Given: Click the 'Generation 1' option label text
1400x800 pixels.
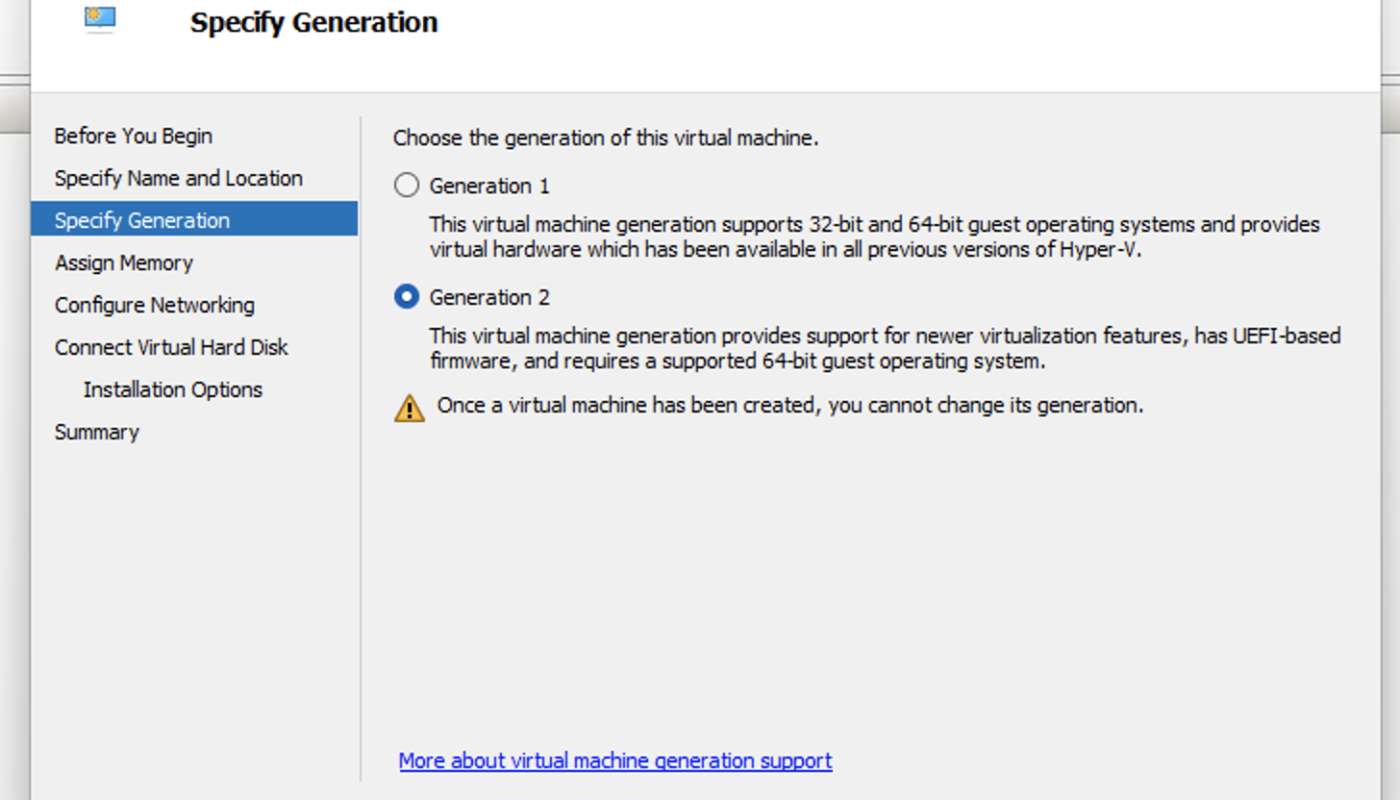Looking at the screenshot, I should click(x=489, y=186).
